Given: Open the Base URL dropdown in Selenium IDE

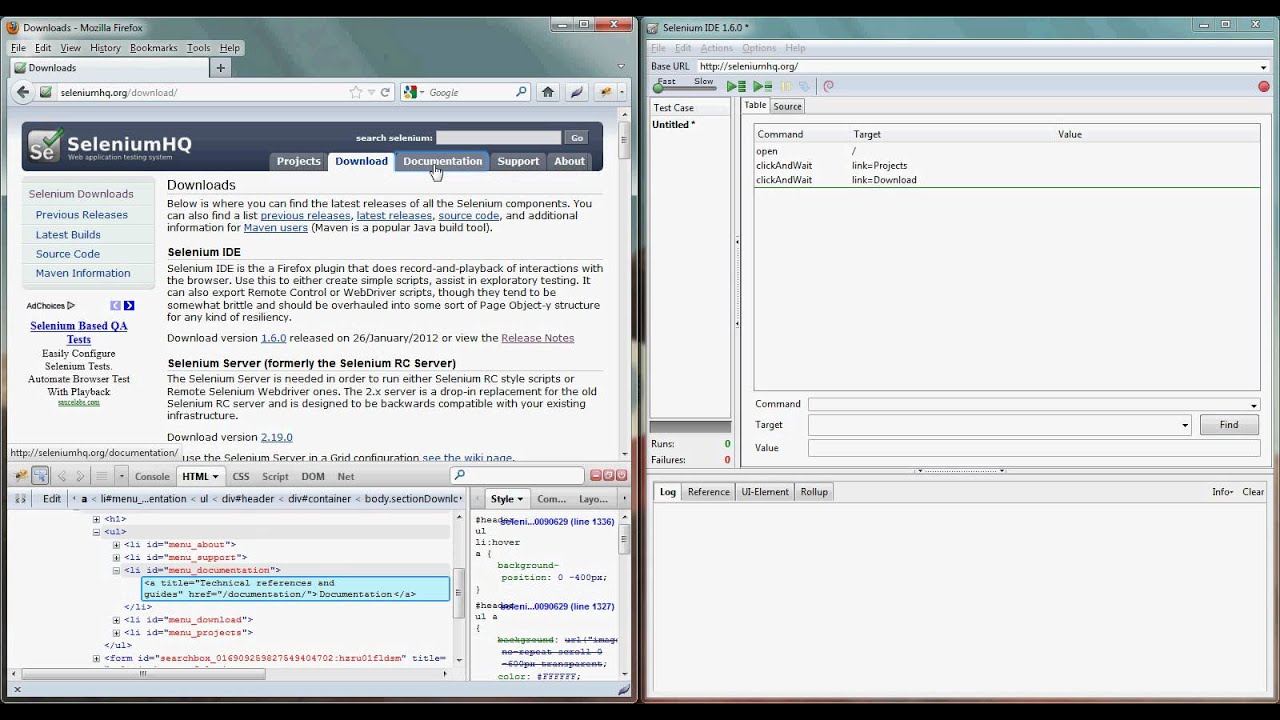Looking at the screenshot, I should (1264, 67).
